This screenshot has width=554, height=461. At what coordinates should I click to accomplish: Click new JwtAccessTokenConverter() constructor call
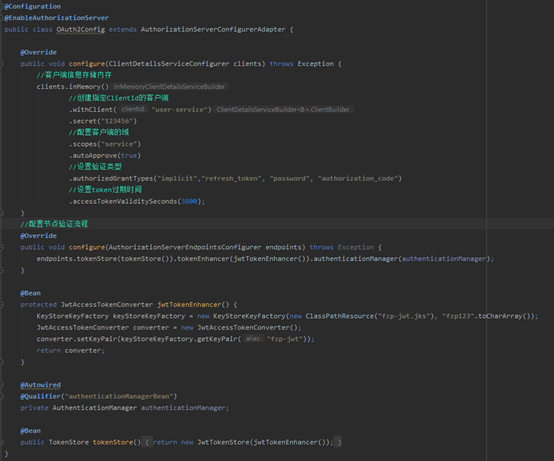tap(240, 327)
